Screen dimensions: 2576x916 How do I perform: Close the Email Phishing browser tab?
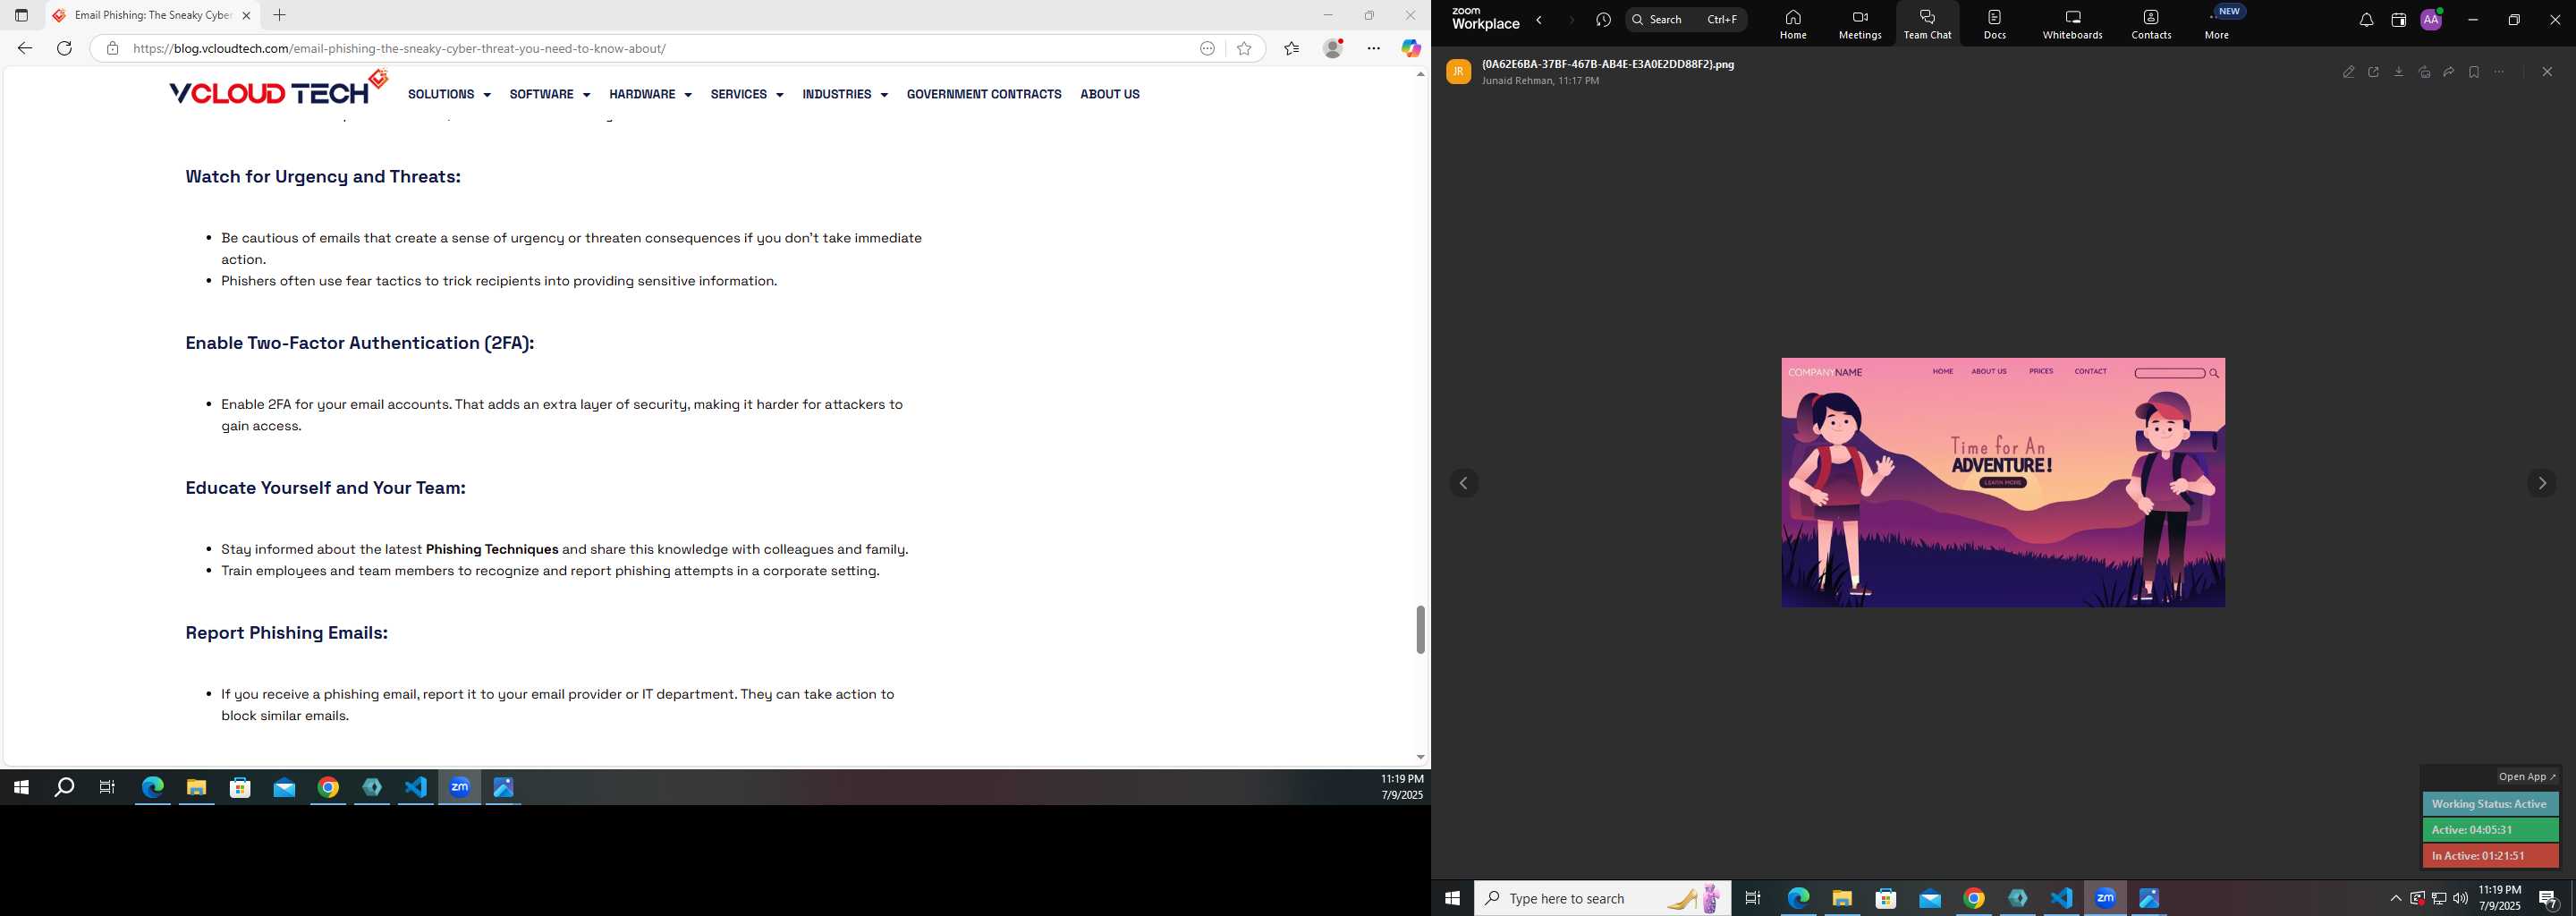pyautogui.click(x=246, y=15)
